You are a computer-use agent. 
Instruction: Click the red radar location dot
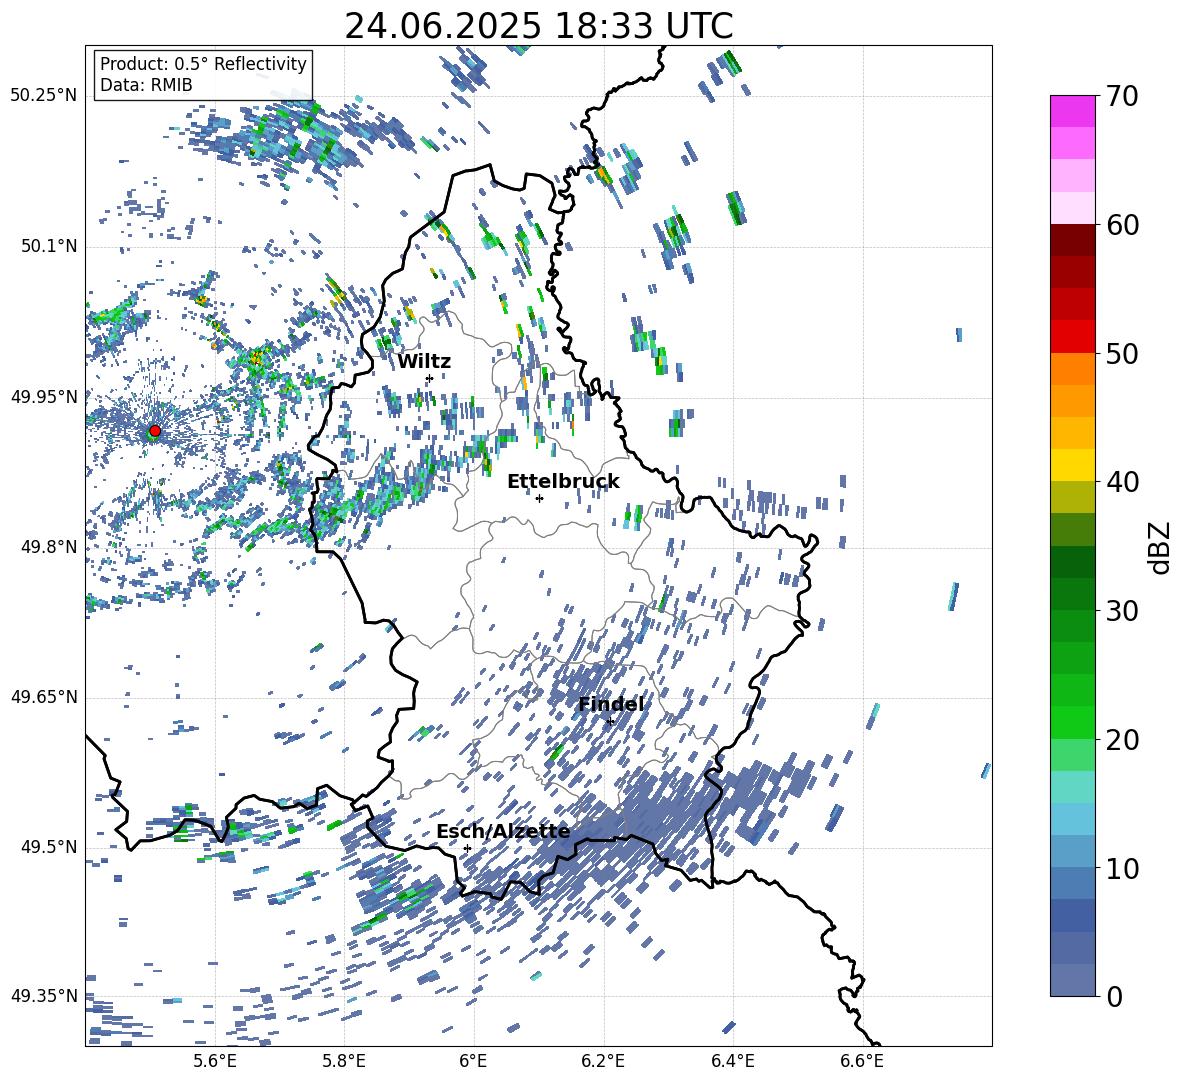click(155, 431)
